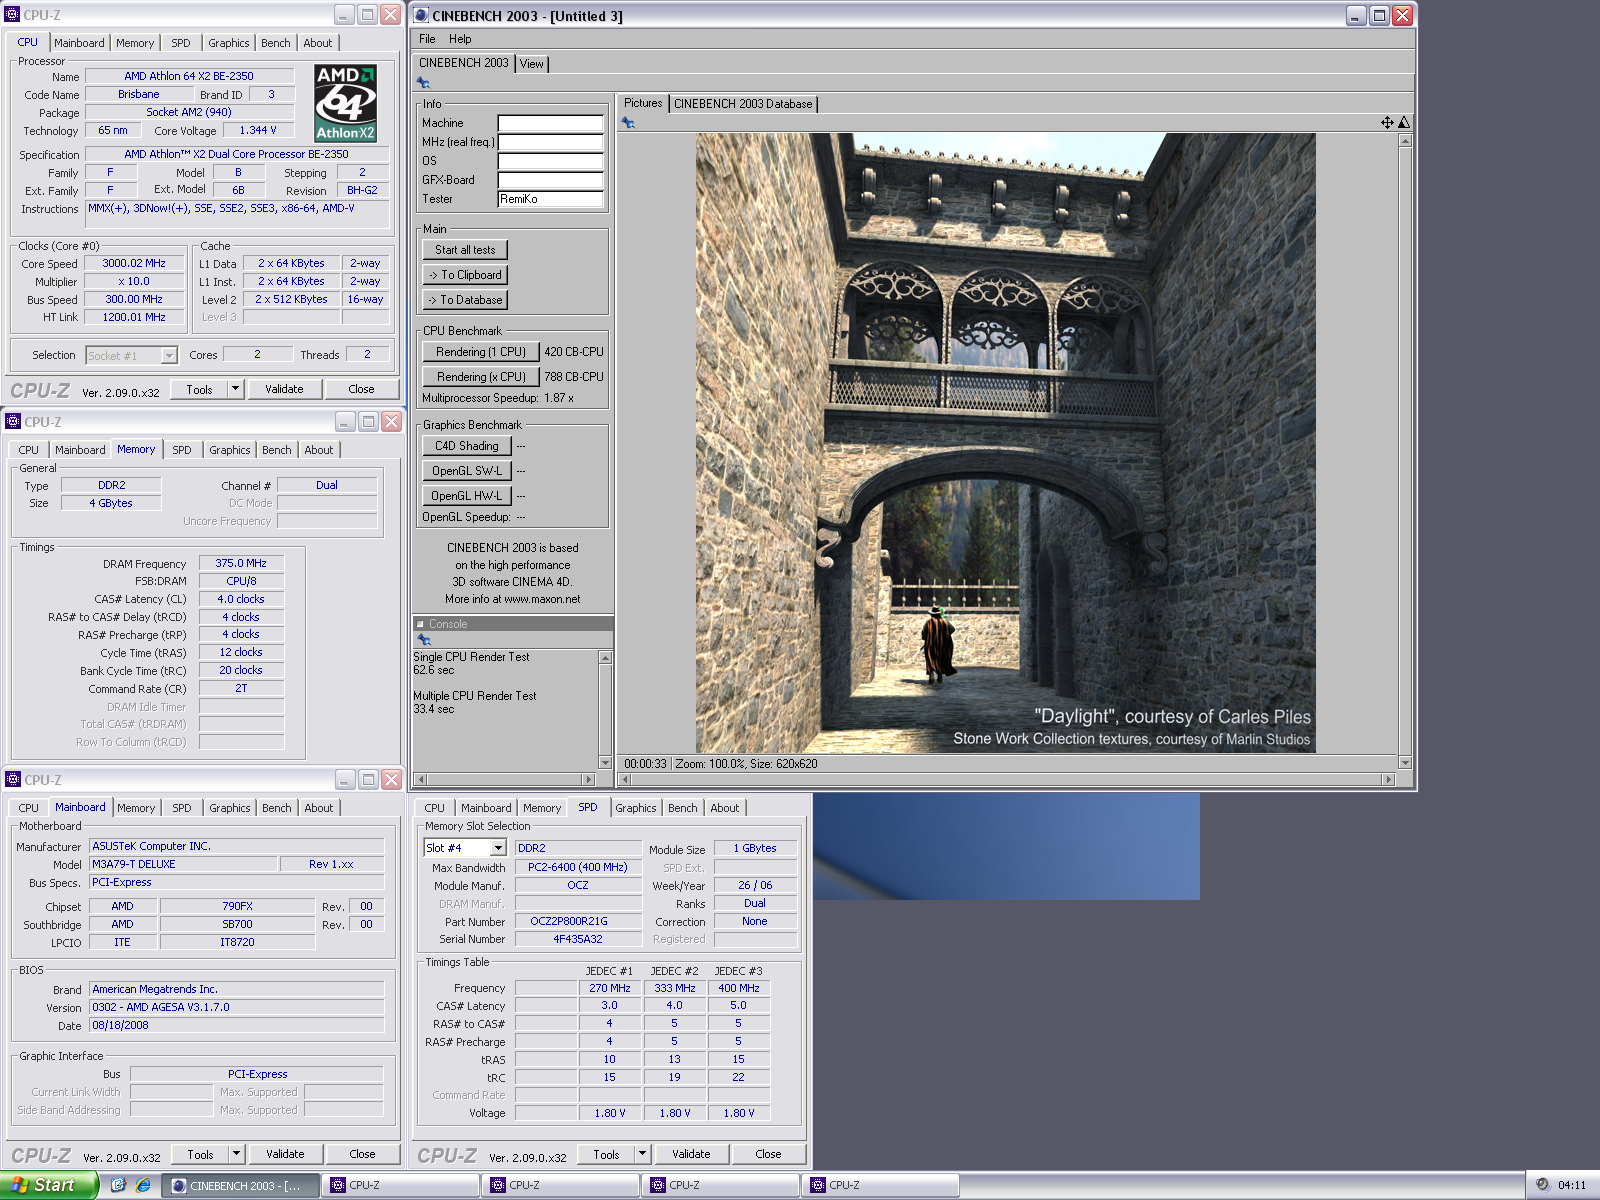Open Mainboard tab in top CPU-Z window

[79, 43]
